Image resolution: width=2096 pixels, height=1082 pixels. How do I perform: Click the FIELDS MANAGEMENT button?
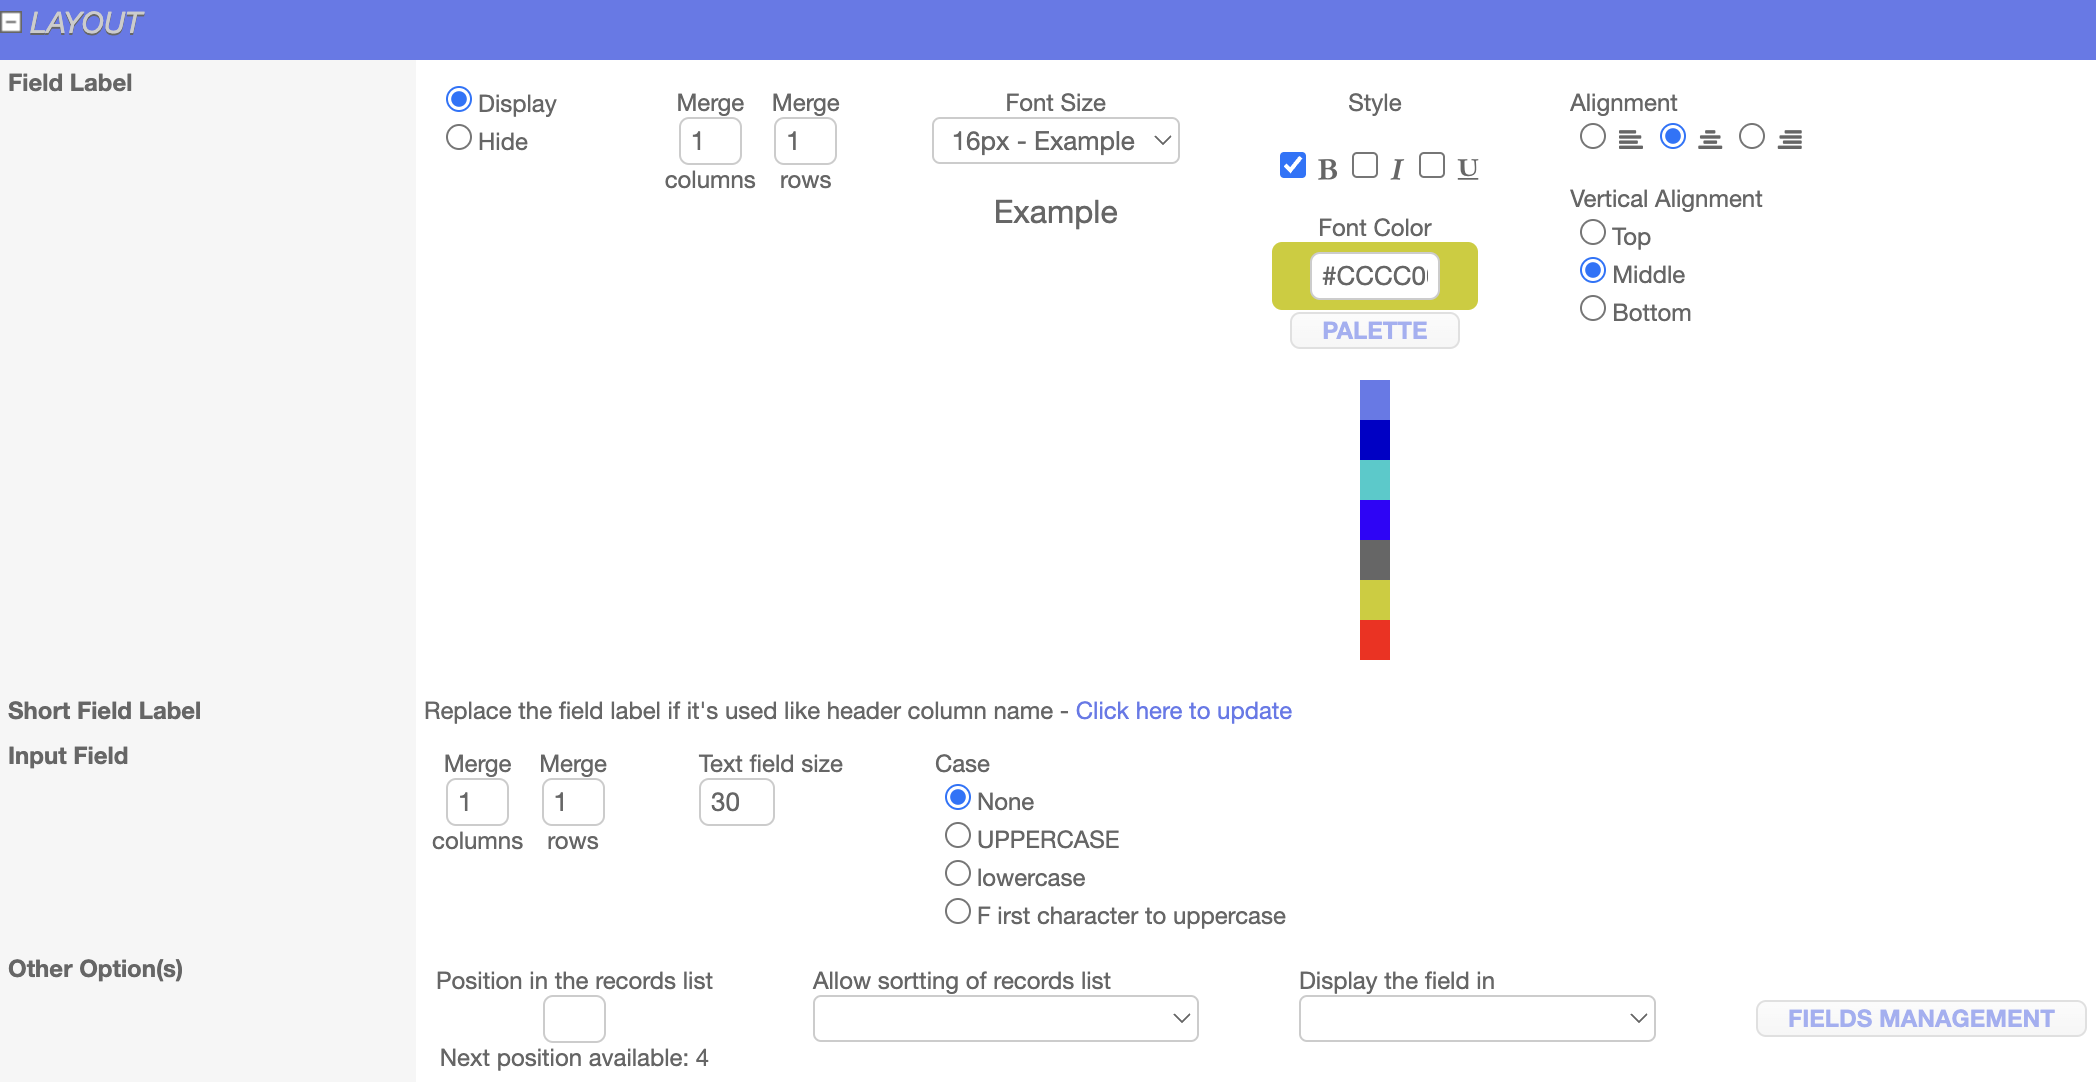tap(1920, 1018)
